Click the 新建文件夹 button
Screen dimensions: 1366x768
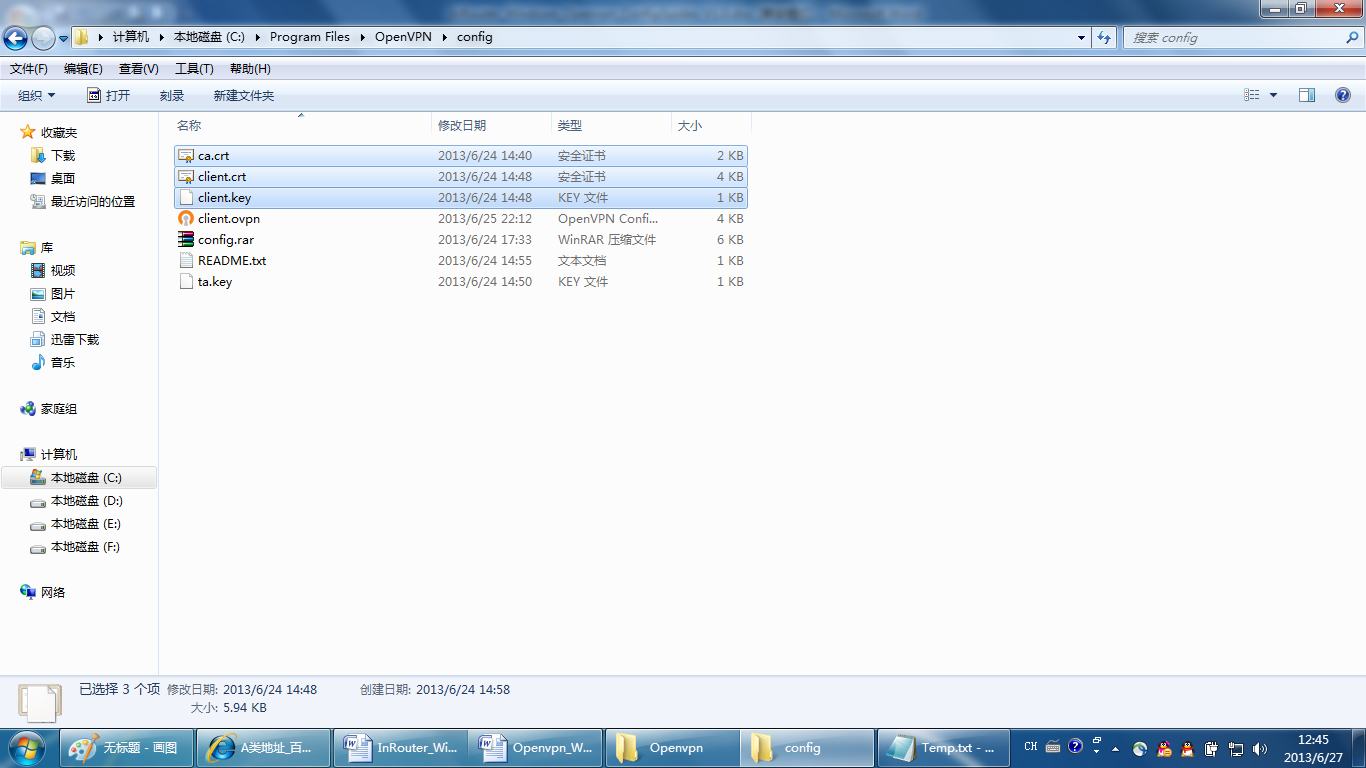pyautogui.click(x=243, y=96)
